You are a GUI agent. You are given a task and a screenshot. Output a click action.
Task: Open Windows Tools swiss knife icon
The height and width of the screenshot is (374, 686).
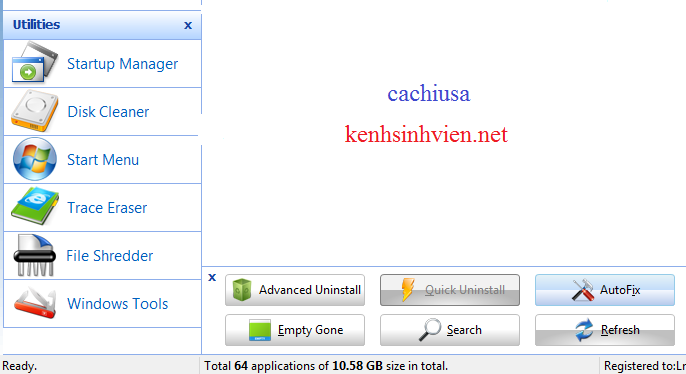(35, 303)
